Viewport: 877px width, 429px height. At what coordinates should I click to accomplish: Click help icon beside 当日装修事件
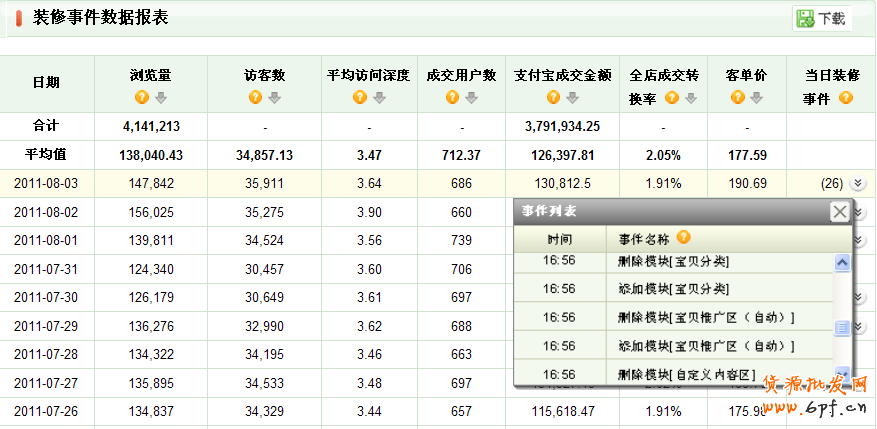(x=846, y=98)
